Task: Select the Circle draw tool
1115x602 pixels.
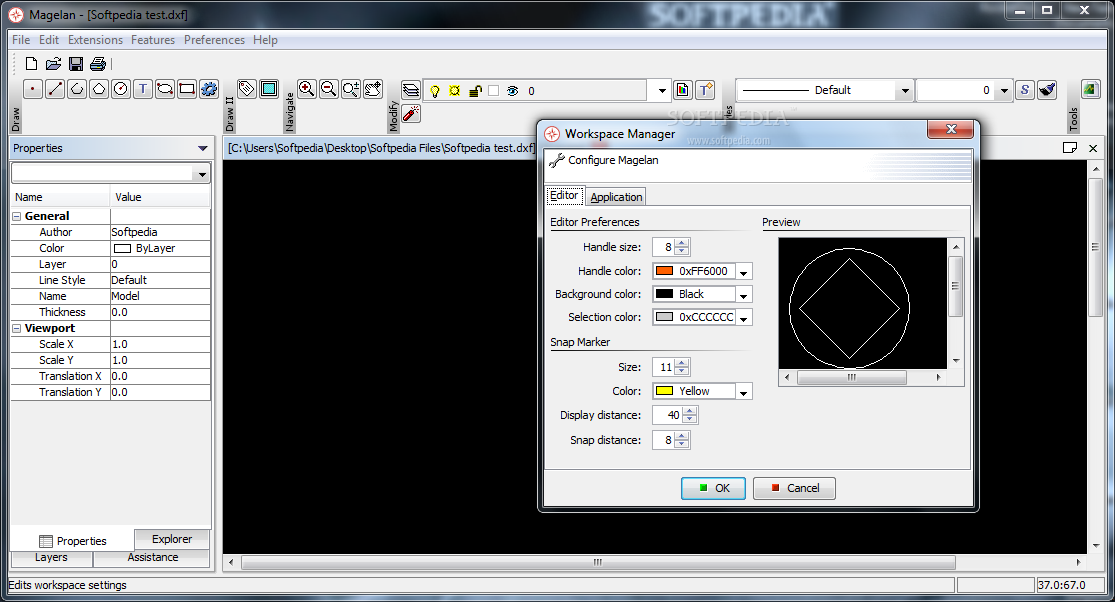Action: tap(121, 89)
